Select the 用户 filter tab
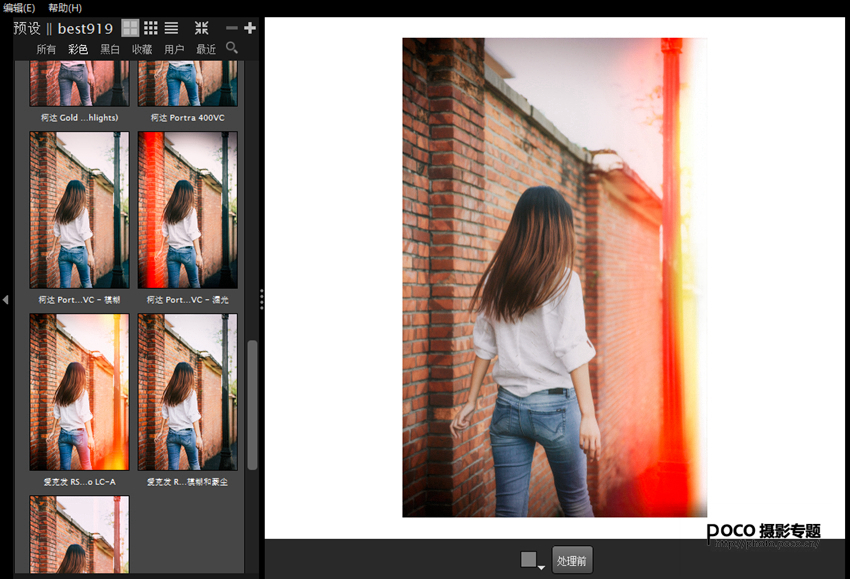 click(x=174, y=49)
